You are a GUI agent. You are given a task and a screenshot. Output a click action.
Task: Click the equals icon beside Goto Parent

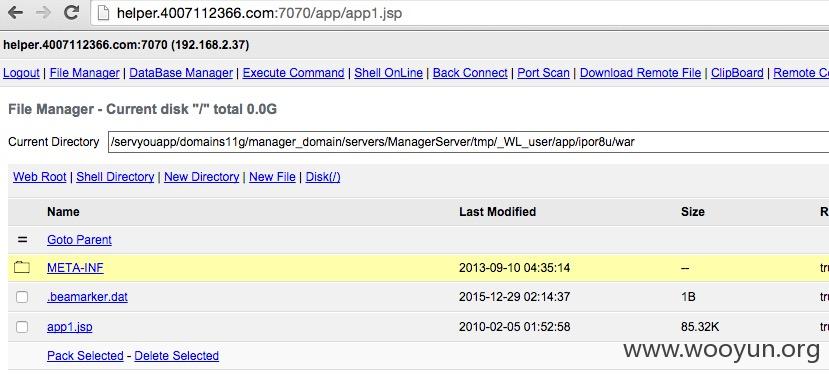click(x=22, y=239)
